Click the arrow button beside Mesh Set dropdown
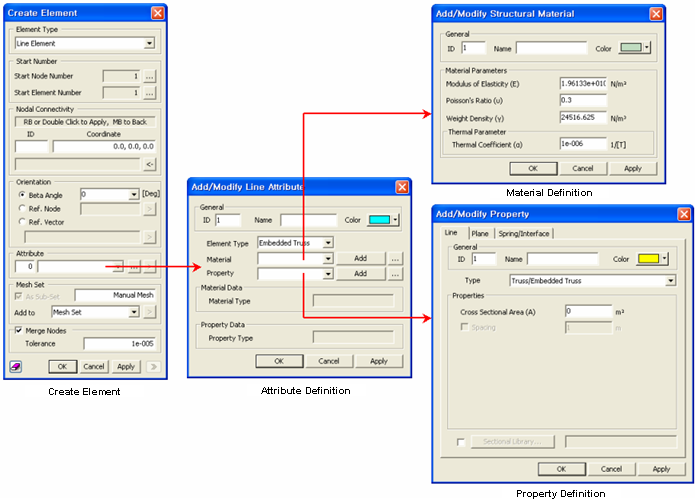The width and height of the screenshot is (700, 503). [150, 312]
